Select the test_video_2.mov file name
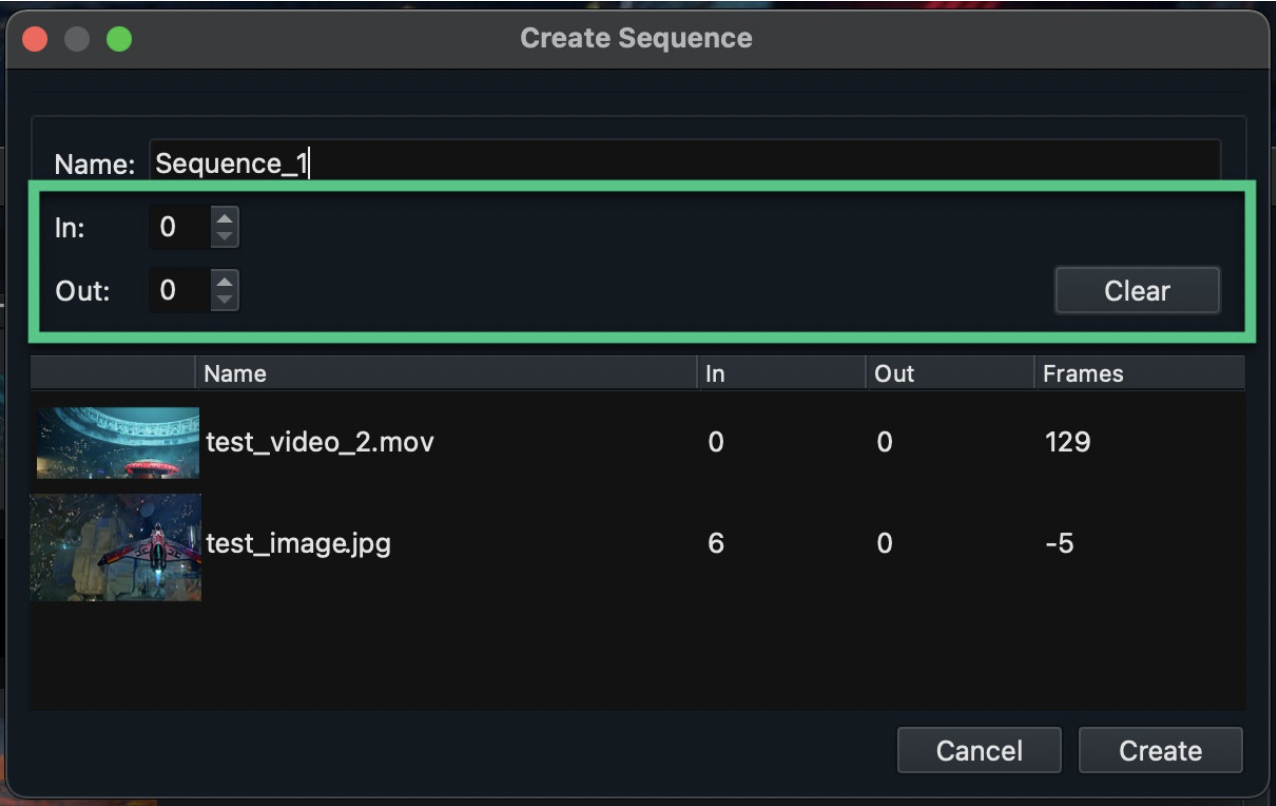 (x=320, y=441)
